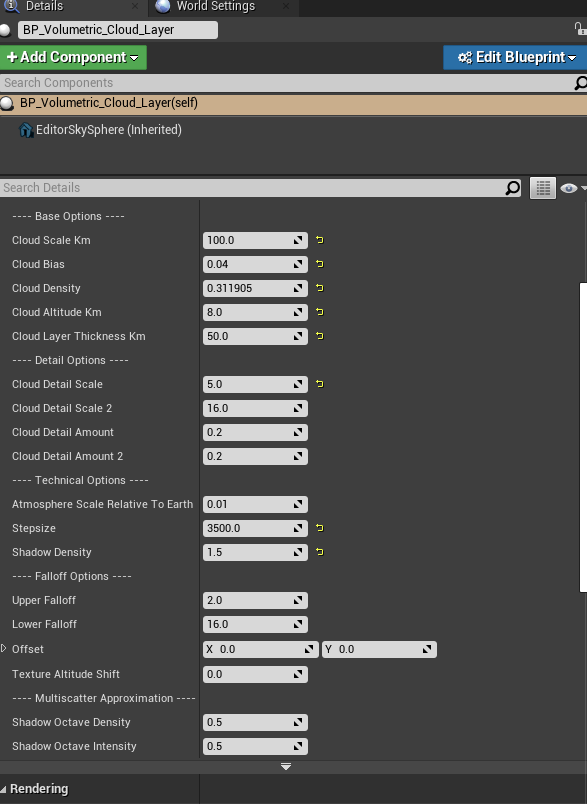Screen dimensions: 587x804
Task: Click the Cloud Detail Amount value field
Action: tap(255, 432)
